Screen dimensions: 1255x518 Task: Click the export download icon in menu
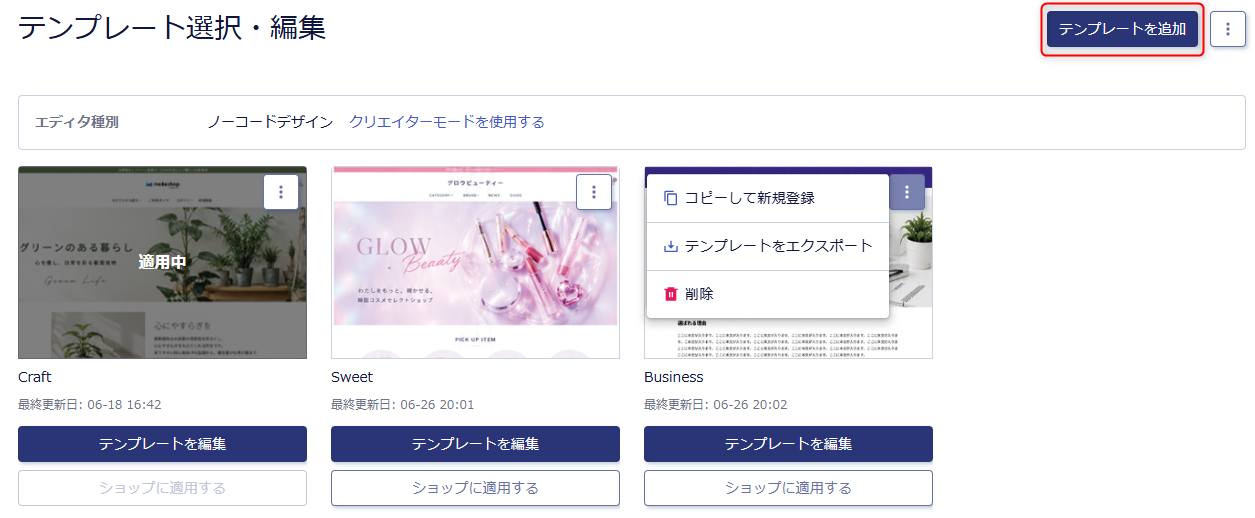coord(671,246)
